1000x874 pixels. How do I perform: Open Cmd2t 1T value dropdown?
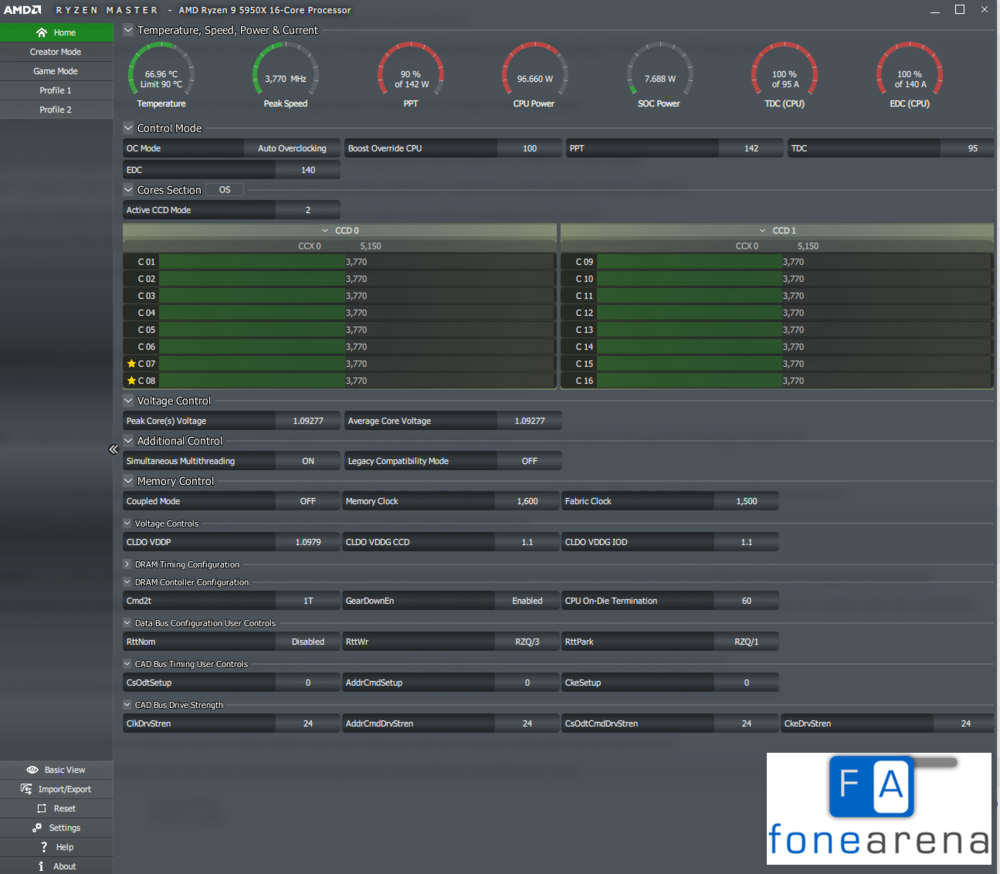tap(308, 600)
